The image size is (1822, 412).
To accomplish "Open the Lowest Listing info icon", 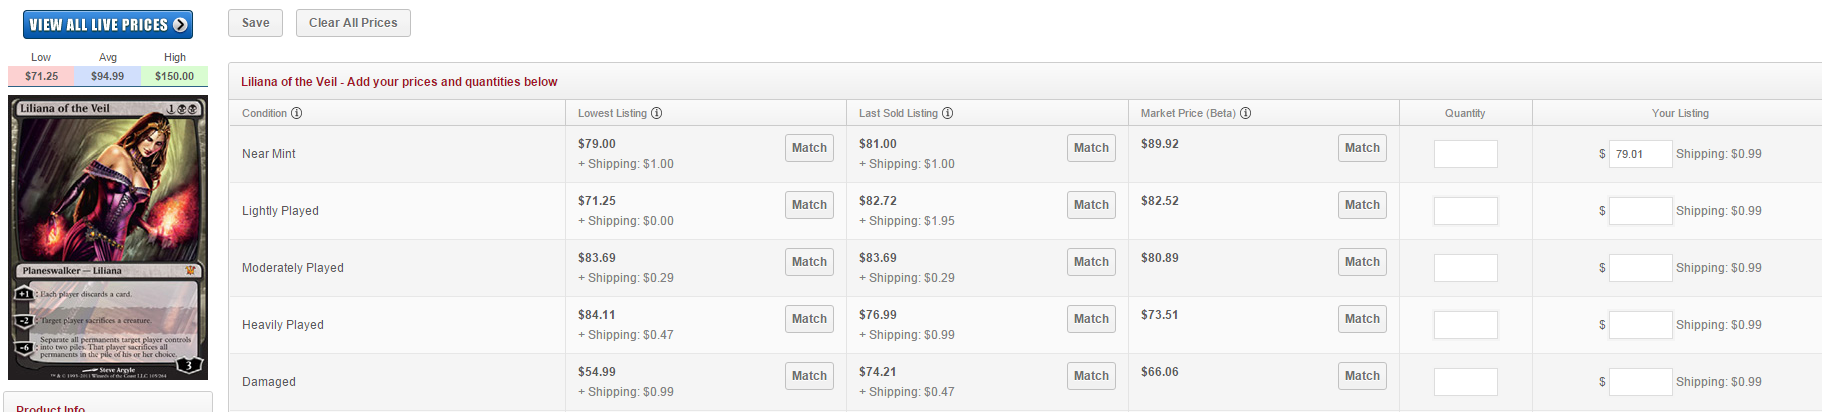I will [657, 113].
